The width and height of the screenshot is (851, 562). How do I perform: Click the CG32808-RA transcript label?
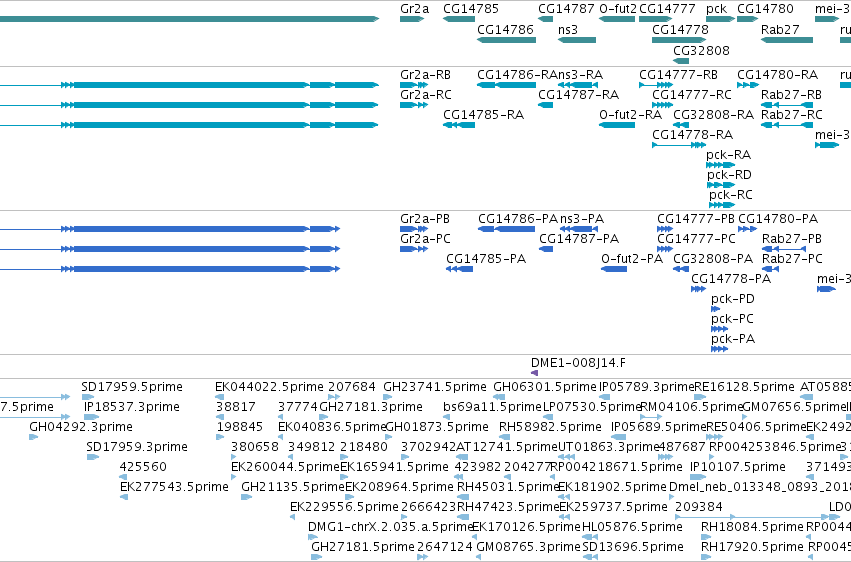pos(713,115)
